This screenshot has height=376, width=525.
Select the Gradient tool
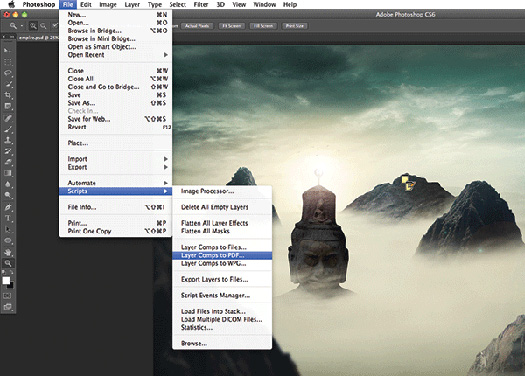pyautogui.click(x=7, y=173)
